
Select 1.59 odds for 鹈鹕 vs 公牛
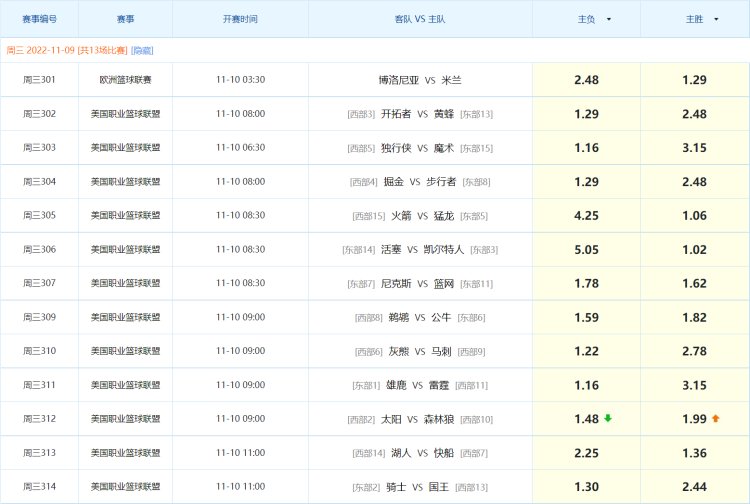[586, 318]
